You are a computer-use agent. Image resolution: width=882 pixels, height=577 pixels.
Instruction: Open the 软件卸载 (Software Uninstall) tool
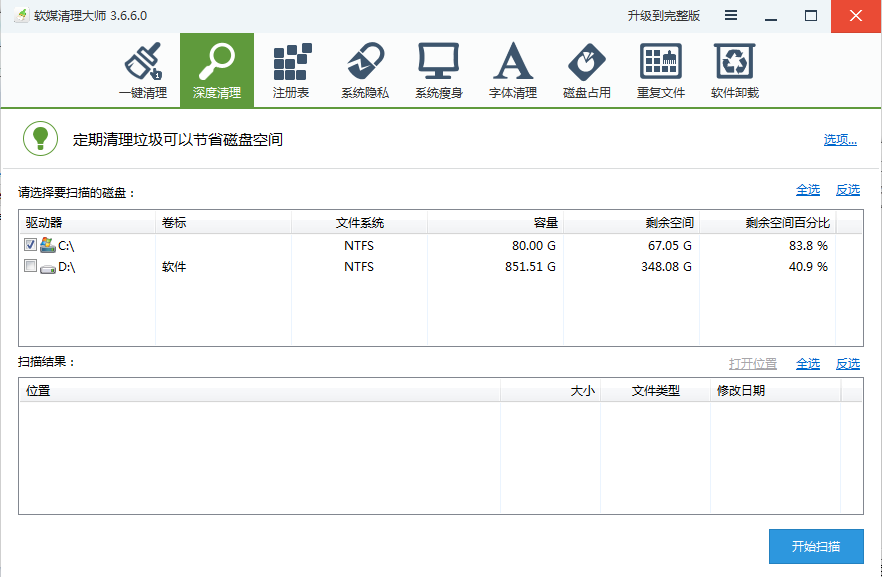point(735,69)
